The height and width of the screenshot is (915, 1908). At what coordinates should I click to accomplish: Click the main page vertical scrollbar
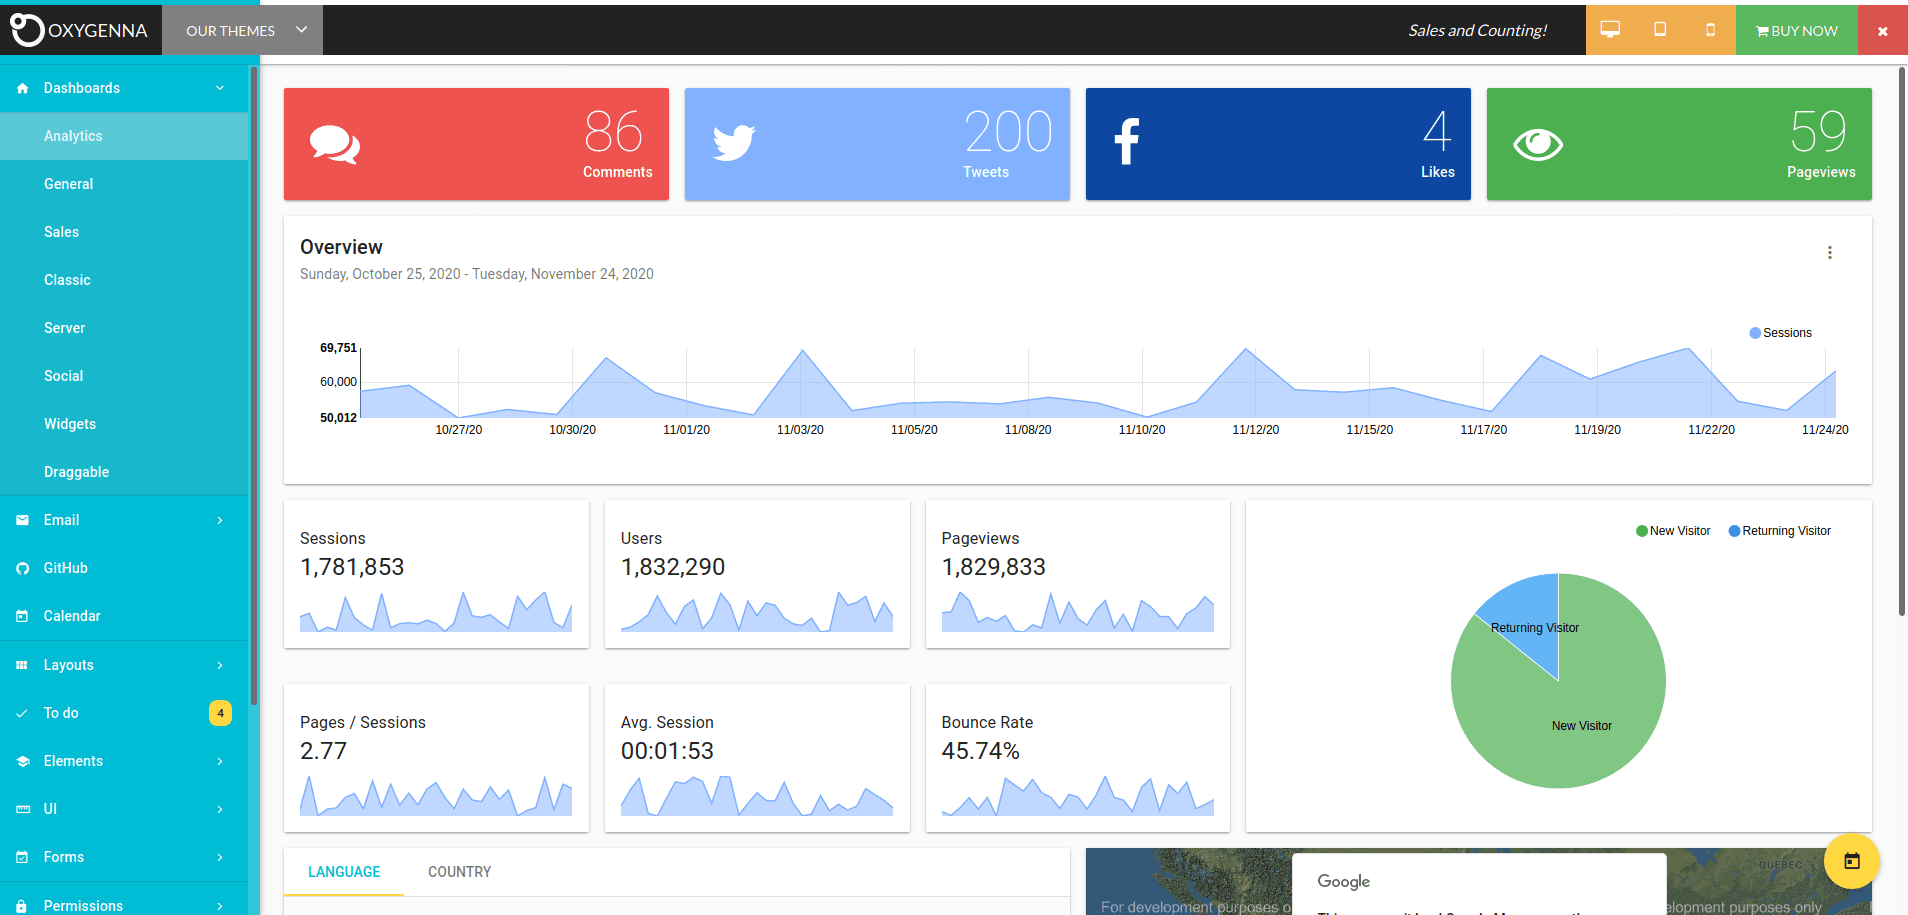[1901, 340]
